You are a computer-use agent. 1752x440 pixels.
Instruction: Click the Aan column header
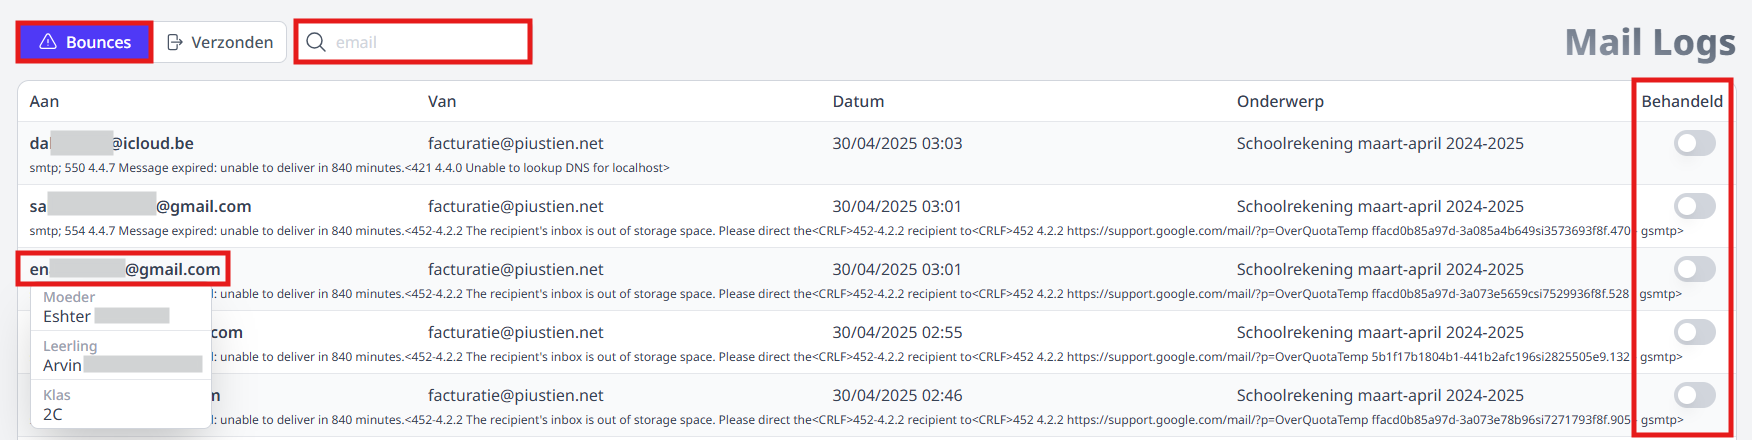(44, 101)
